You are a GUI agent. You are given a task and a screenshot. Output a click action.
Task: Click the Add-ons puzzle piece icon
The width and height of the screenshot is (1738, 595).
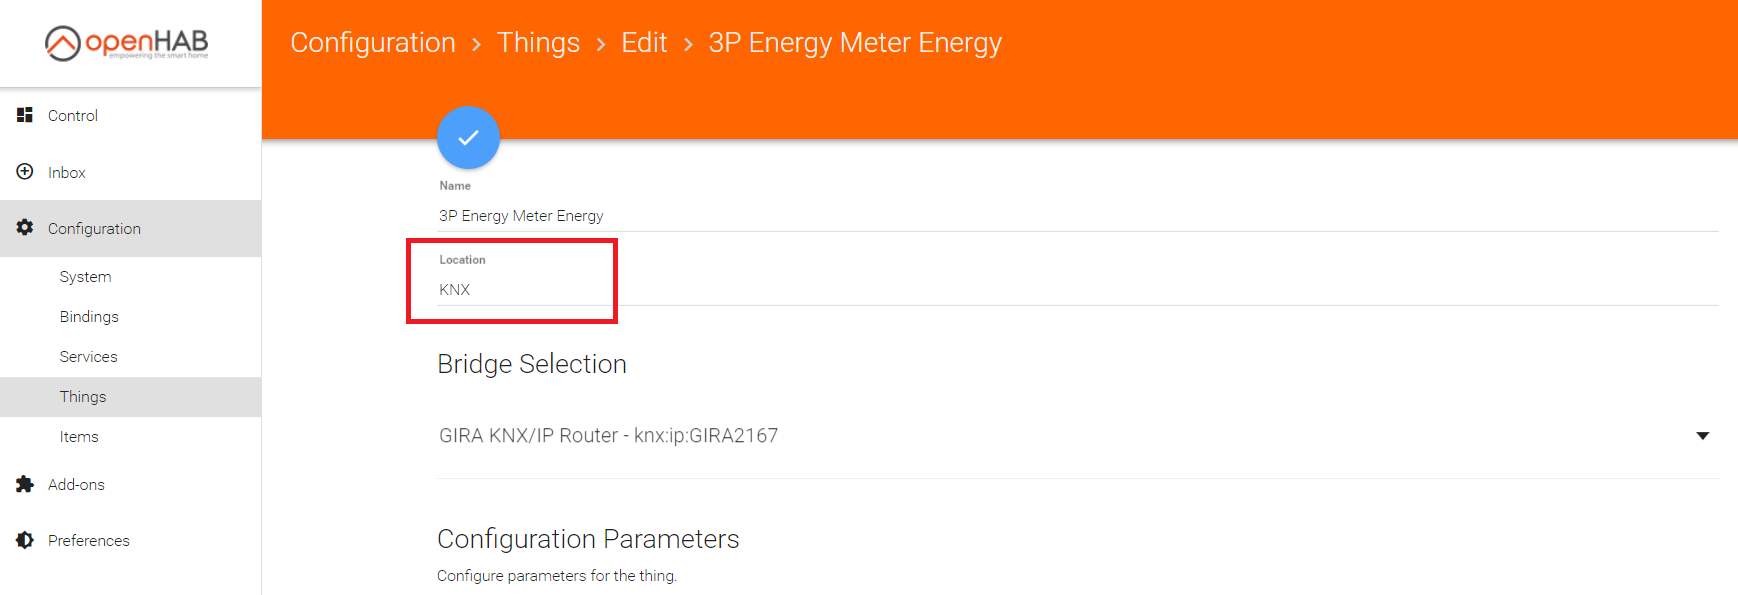point(25,484)
